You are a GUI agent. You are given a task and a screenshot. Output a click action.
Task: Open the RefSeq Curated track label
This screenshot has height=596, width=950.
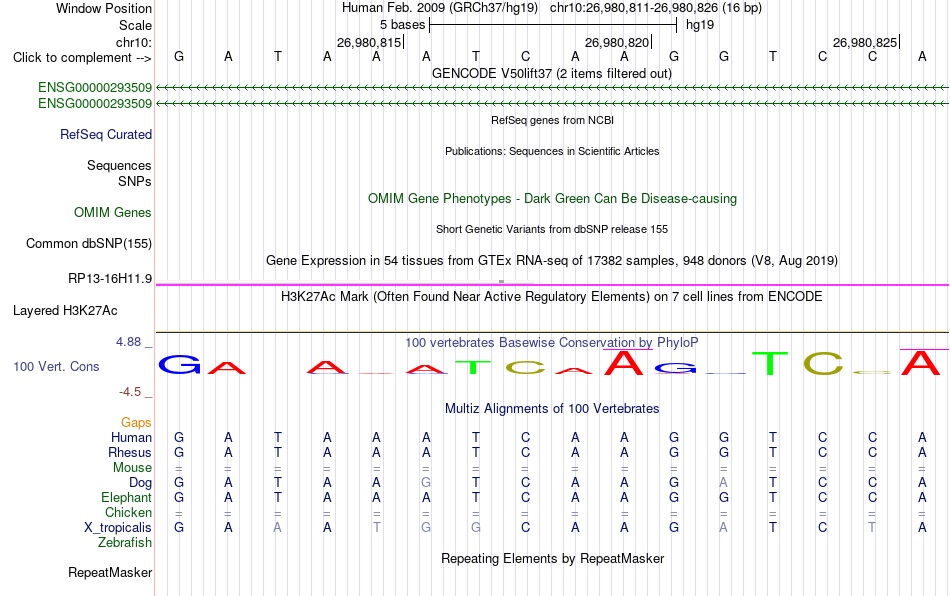106,134
